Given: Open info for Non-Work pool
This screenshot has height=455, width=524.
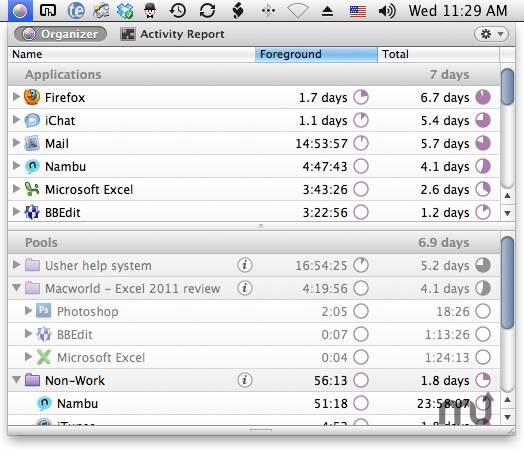Looking at the screenshot, I should point(245,380).
